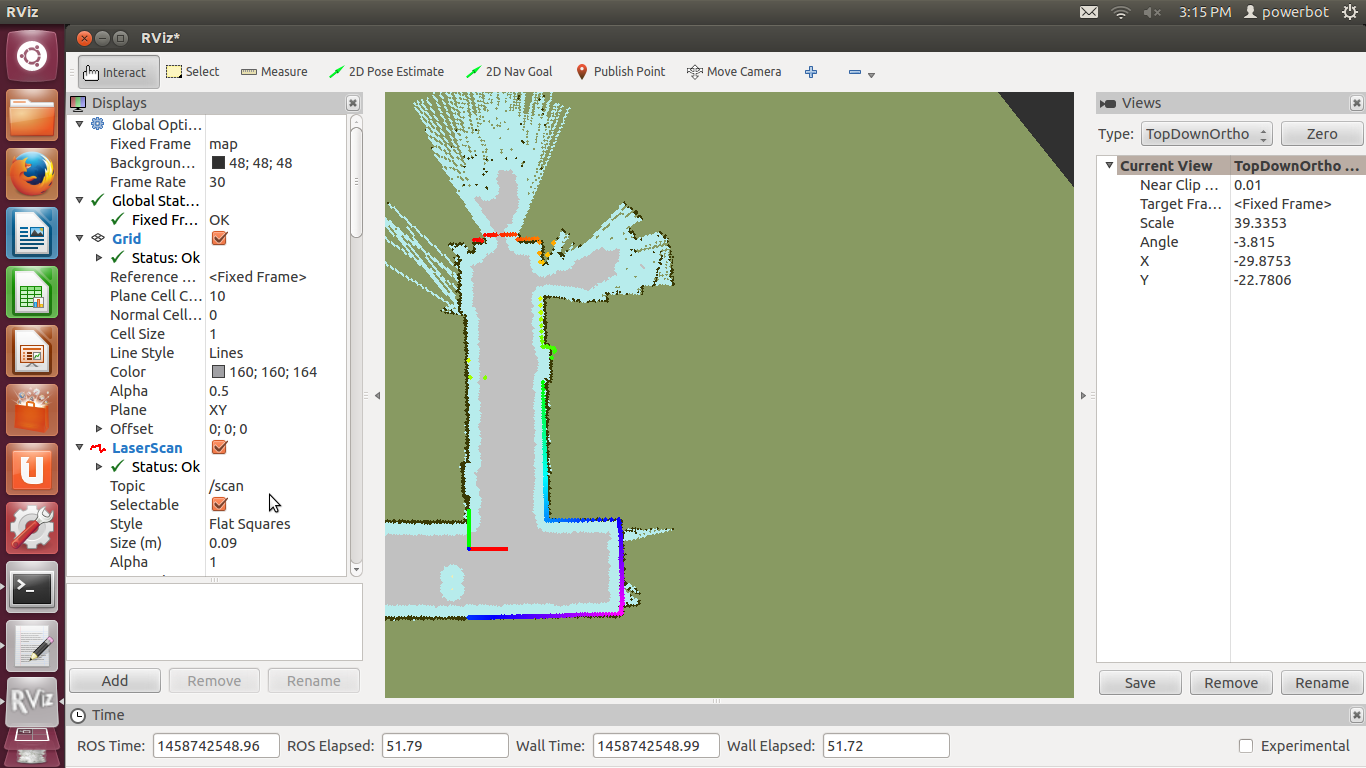The width and height of the screenshot is (1366, 768).
Task: Pick the 2D Nav Goal tool
Action: point(509,72)
